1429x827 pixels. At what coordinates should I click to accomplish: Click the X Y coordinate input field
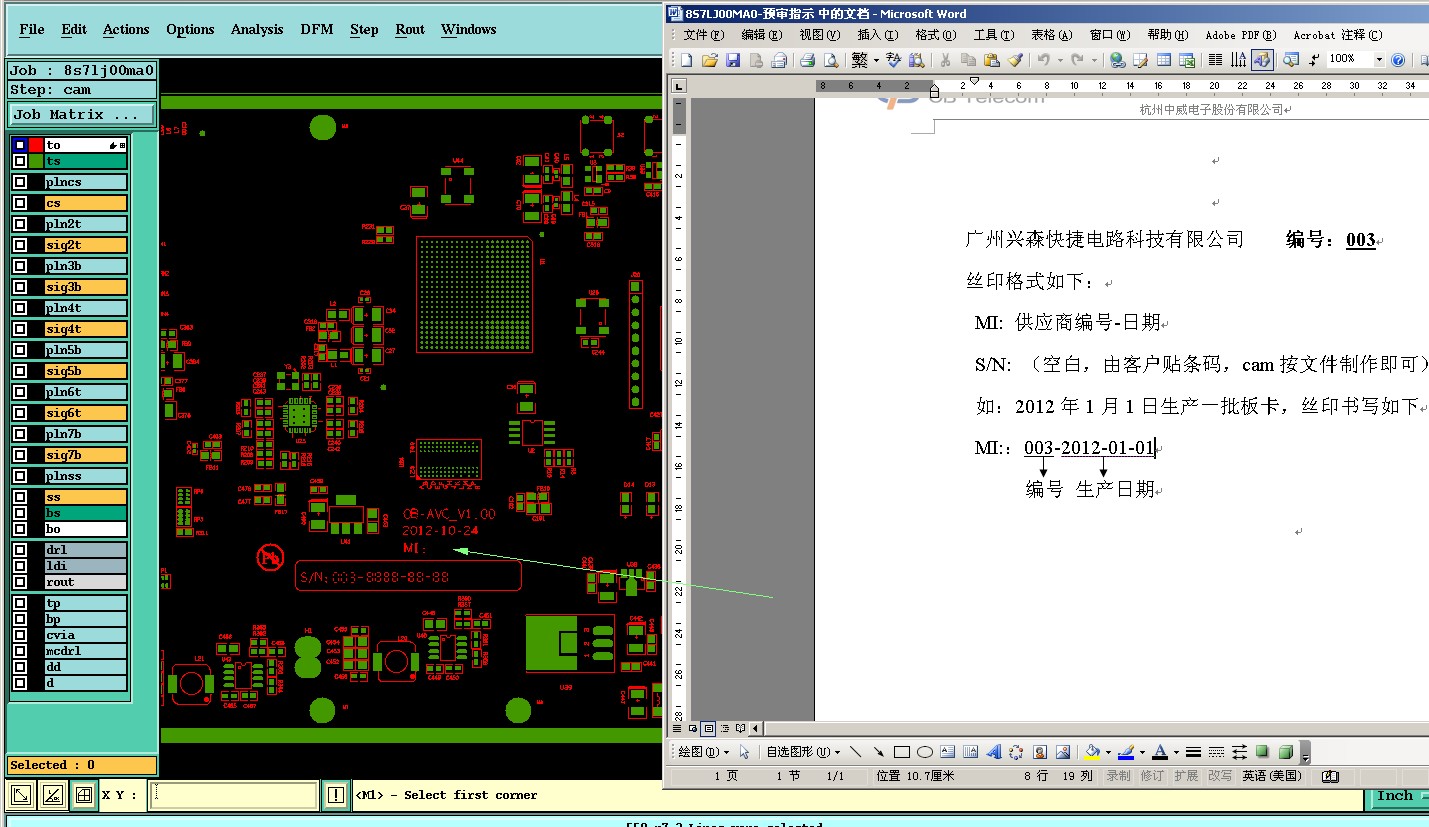(x=234, y=795)
